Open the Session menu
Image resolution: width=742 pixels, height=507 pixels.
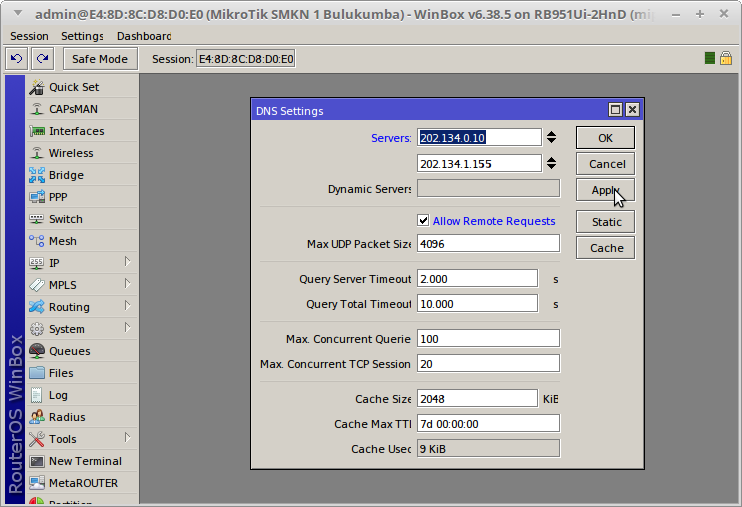[x=29, y=36]
